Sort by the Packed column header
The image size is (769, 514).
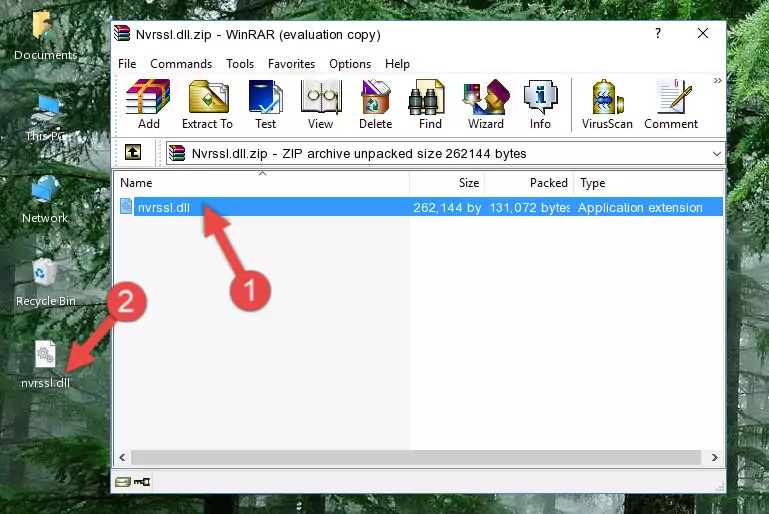529,183
